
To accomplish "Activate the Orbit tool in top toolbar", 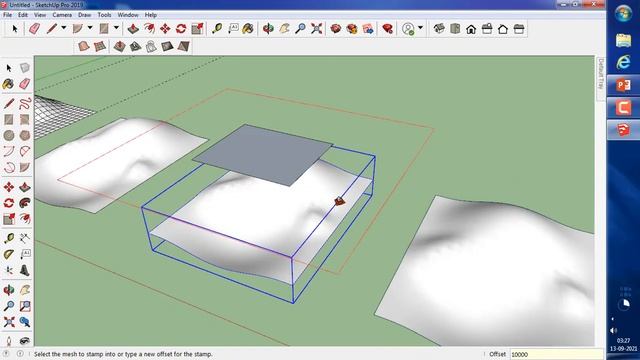I will pyautogui.click(x=268, y=29).
